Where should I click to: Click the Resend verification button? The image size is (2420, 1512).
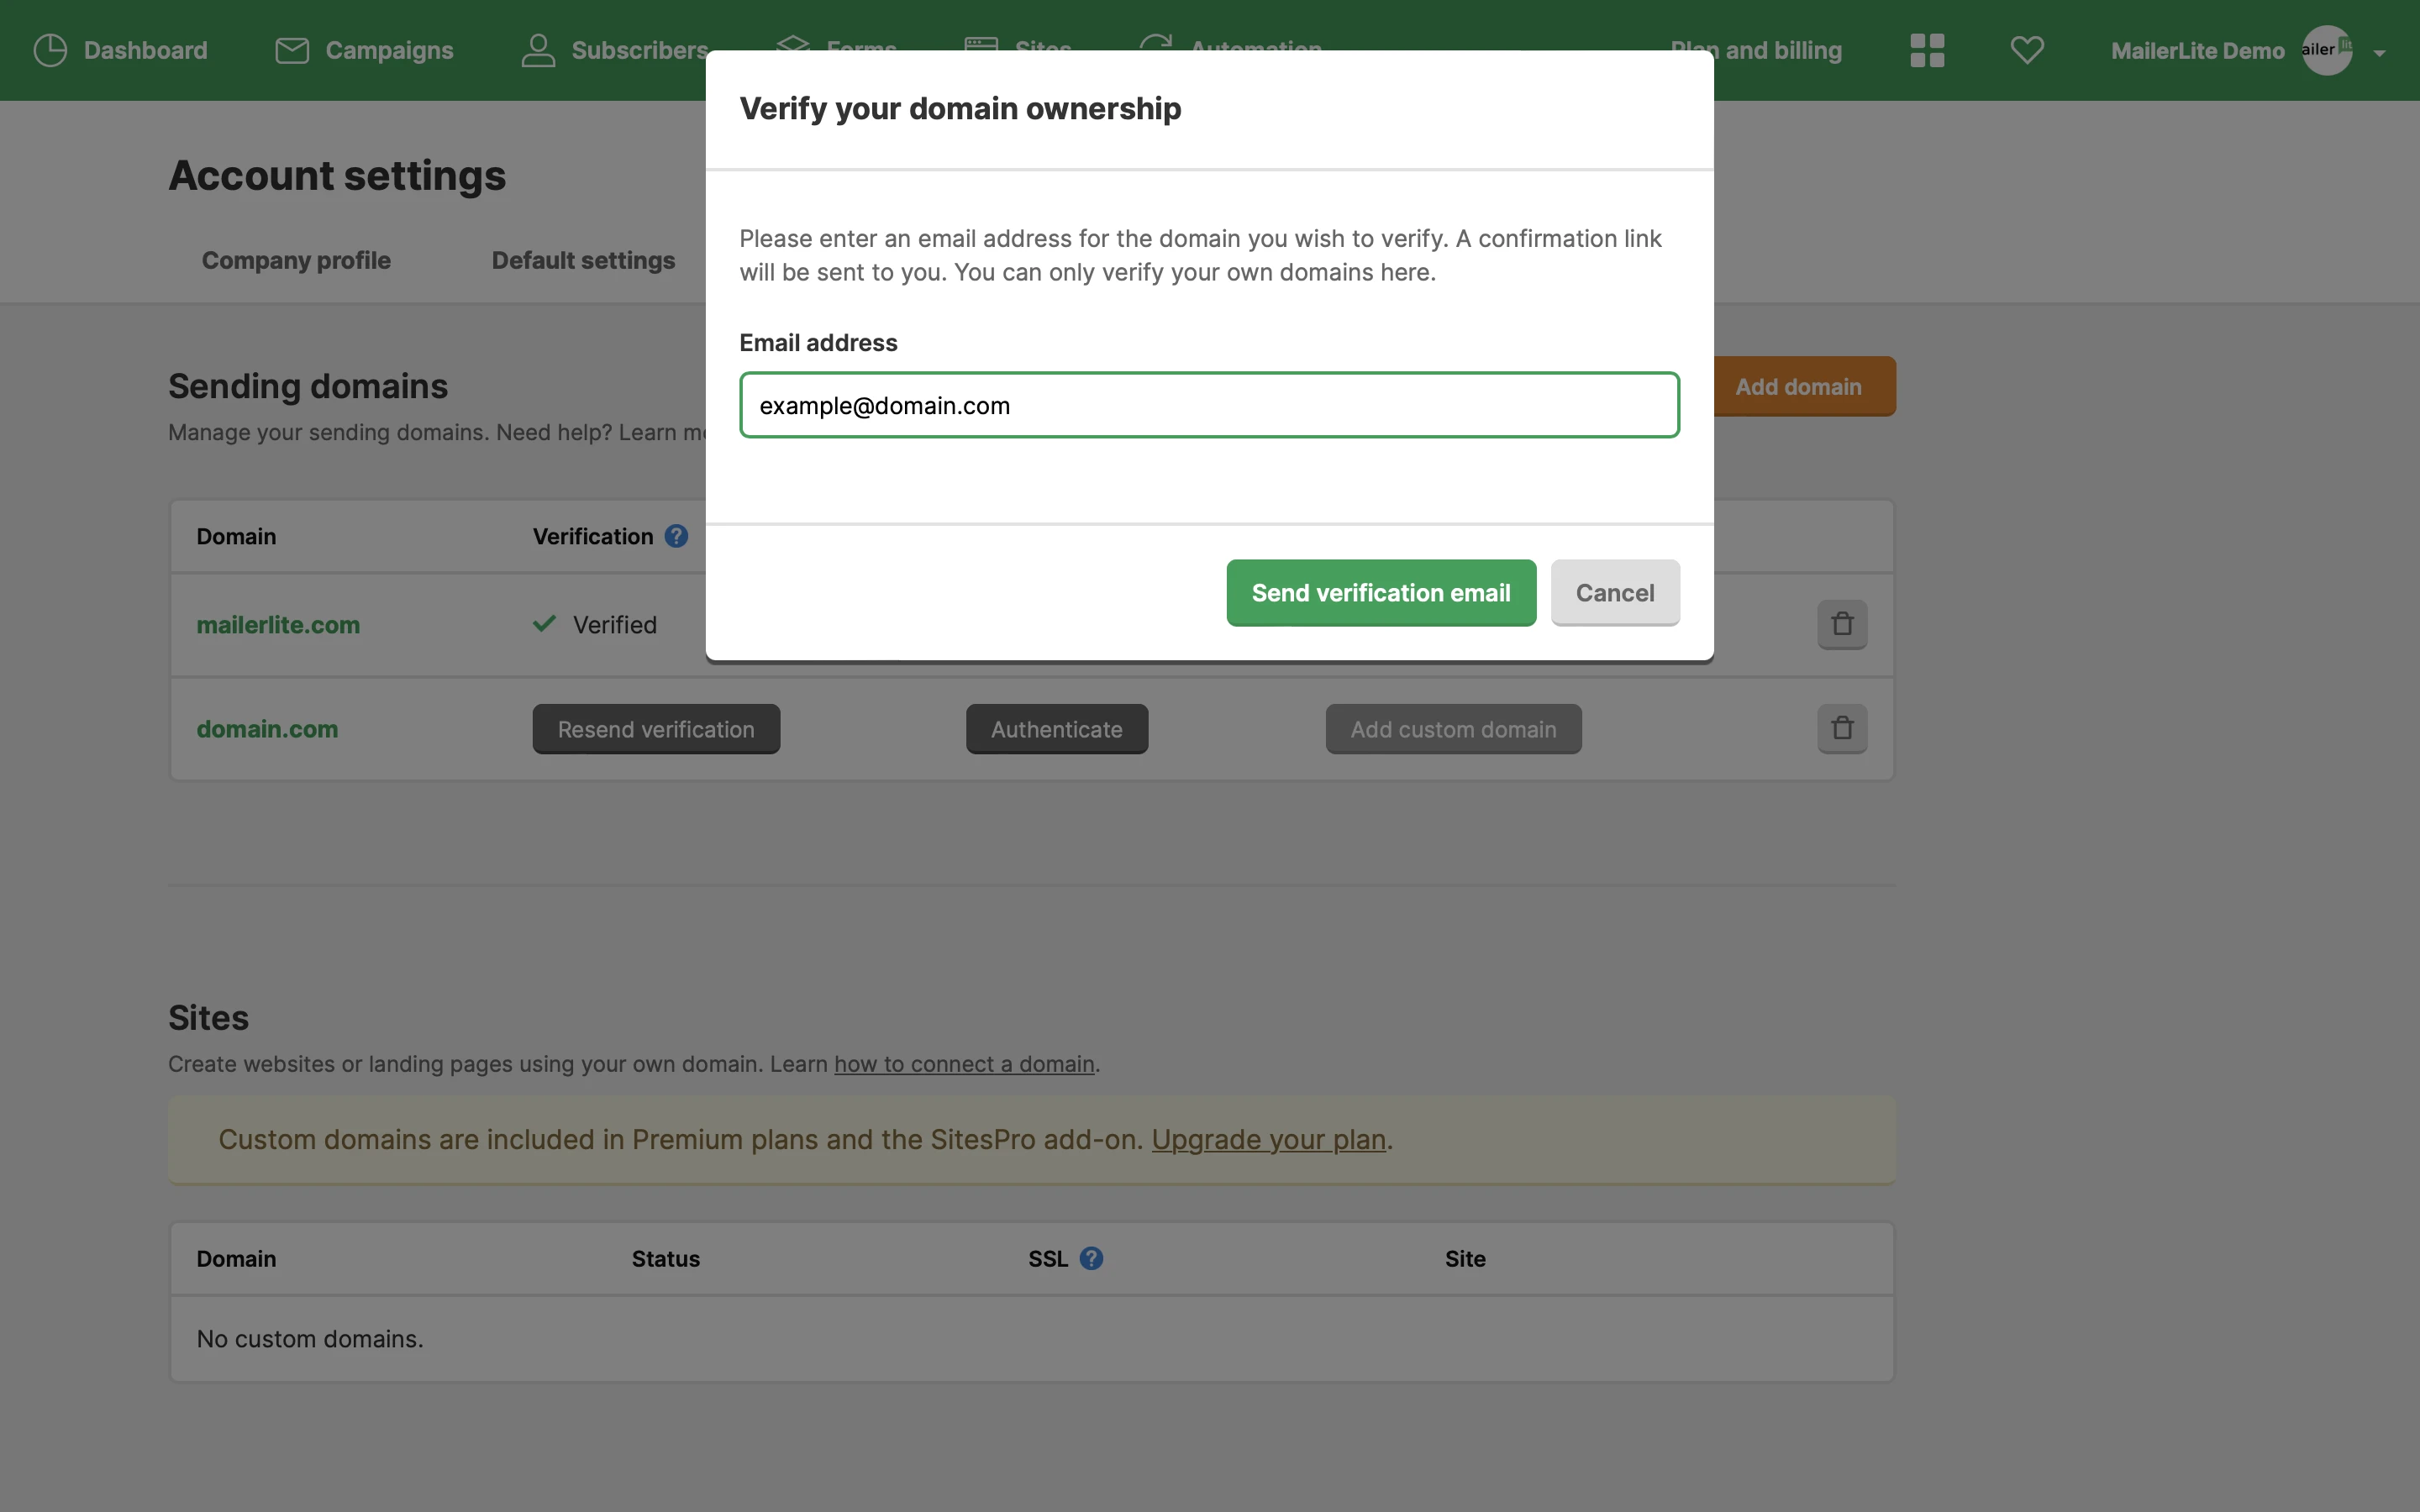click(656, 729)
